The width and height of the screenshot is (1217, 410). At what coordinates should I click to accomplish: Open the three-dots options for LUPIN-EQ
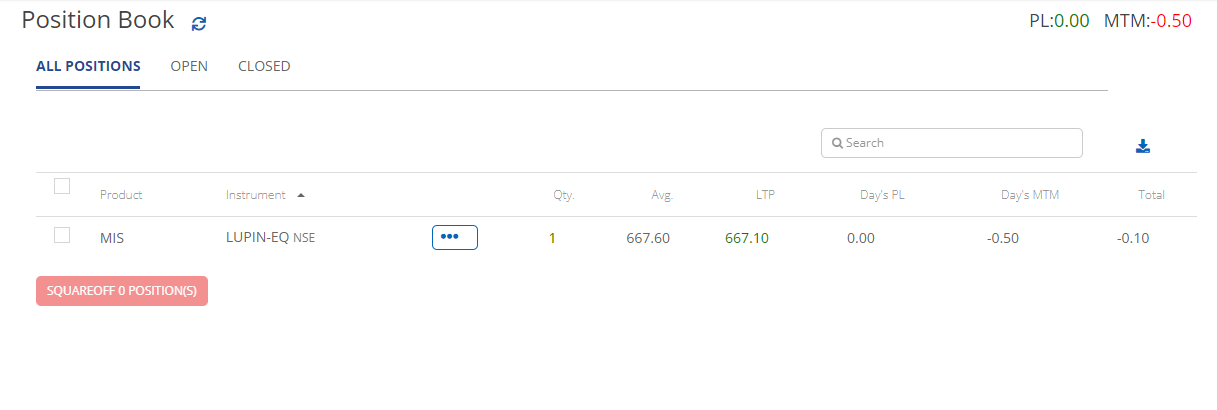[455, 237]
